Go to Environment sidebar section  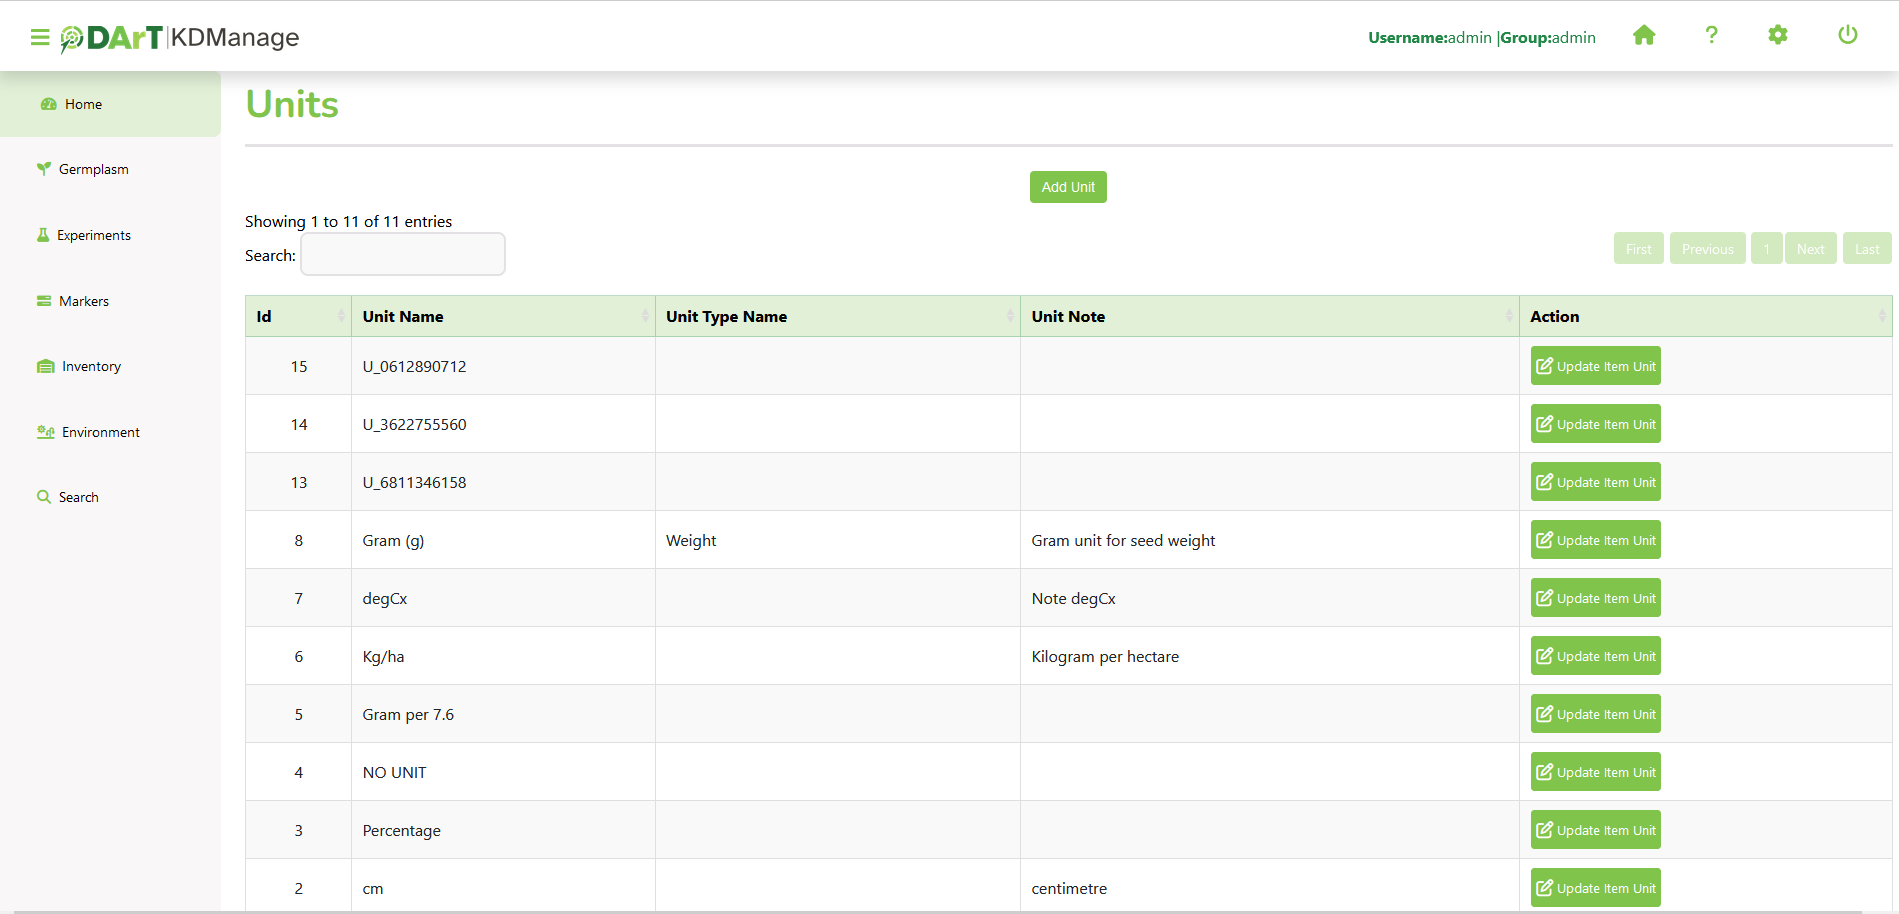point(100,432)
